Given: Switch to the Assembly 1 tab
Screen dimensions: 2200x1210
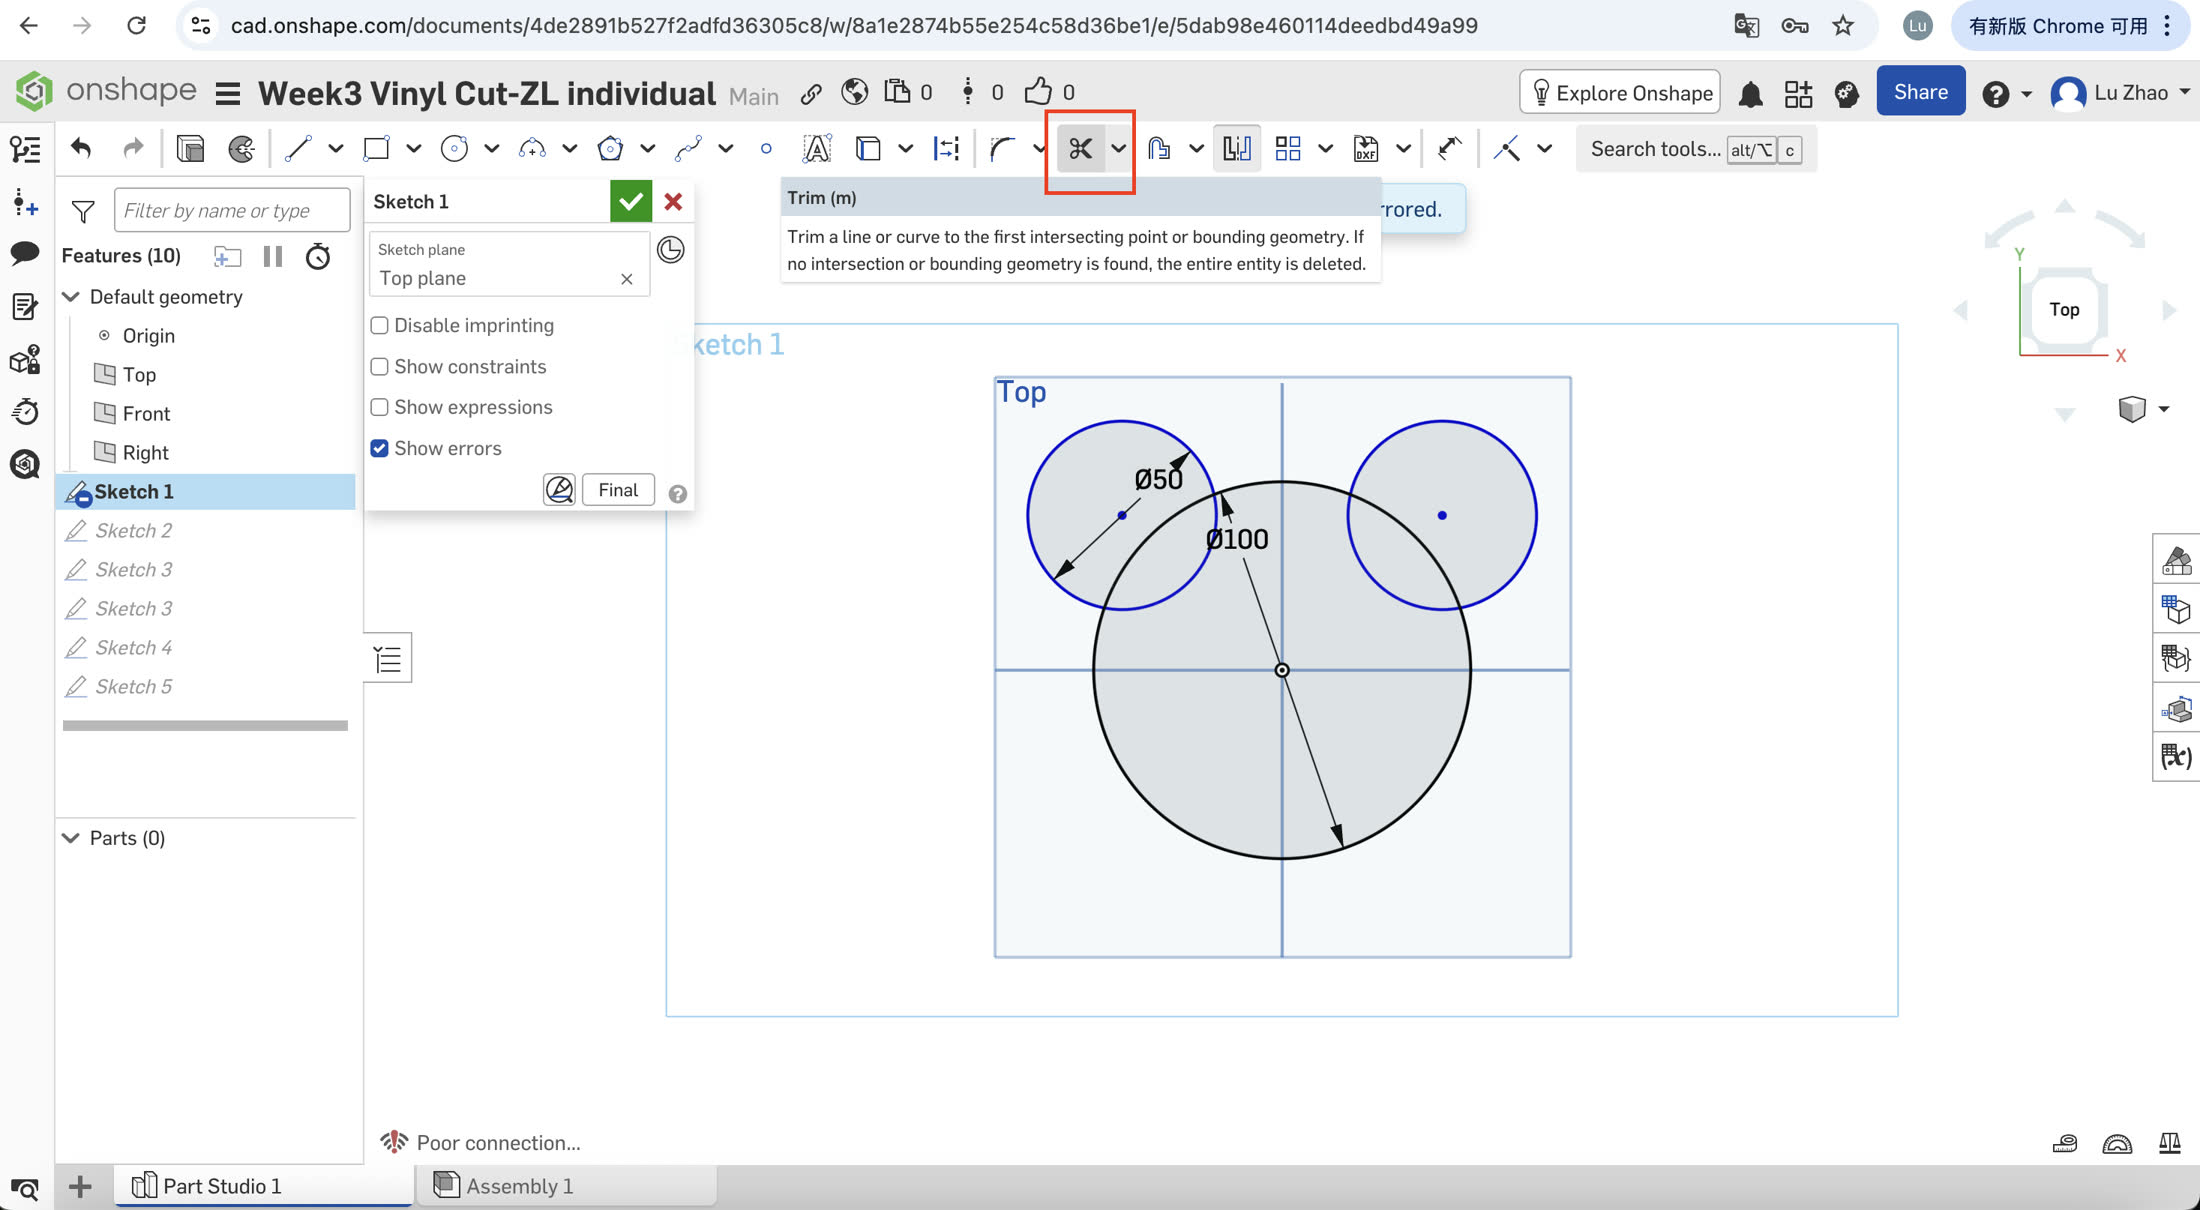Looking at the screenshot, I should pos(518,1186).
